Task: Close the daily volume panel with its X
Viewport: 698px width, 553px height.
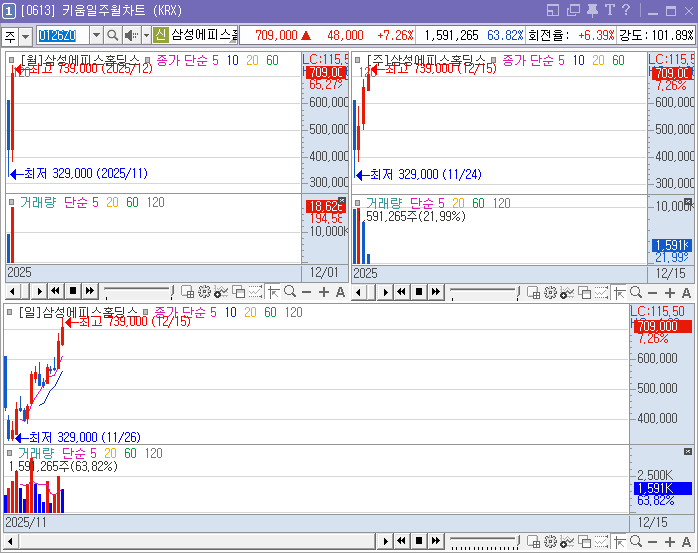Action: pos(688,452)
